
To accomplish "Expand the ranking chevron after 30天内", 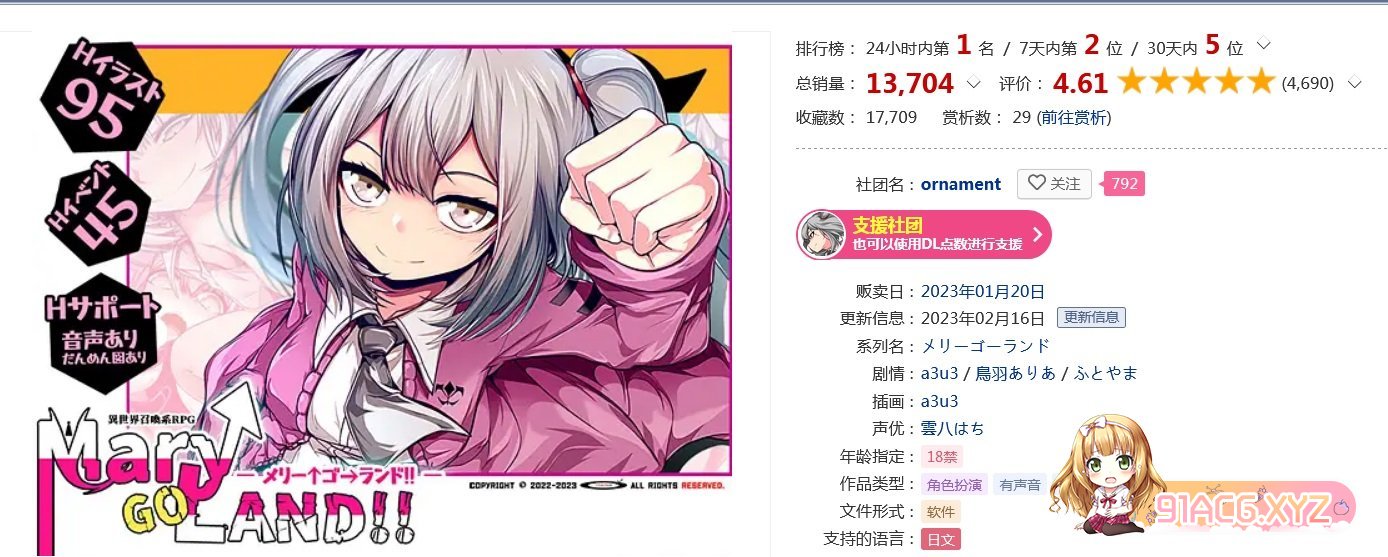I will [x=1263, y=45].
